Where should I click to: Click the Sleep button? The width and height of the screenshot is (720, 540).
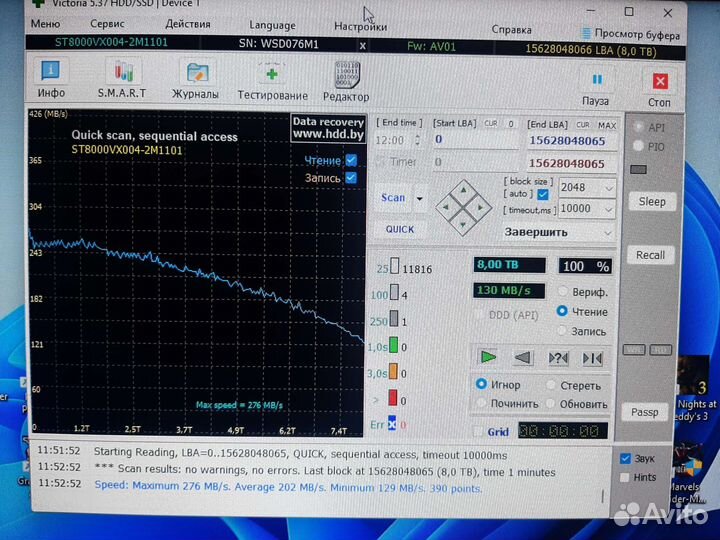click(x=652, y=202)
